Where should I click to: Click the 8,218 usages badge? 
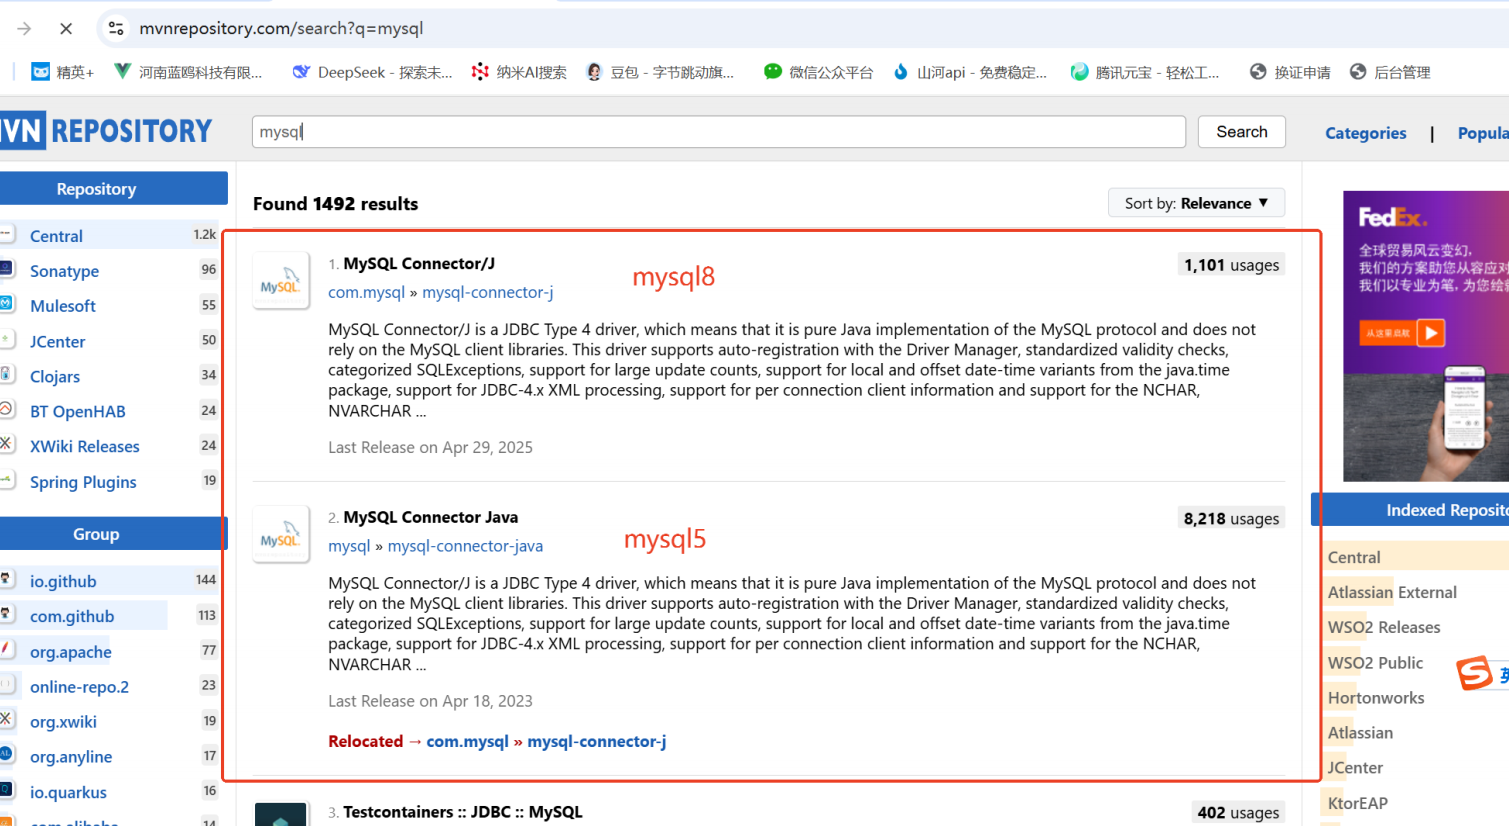tap(1231, 519)
